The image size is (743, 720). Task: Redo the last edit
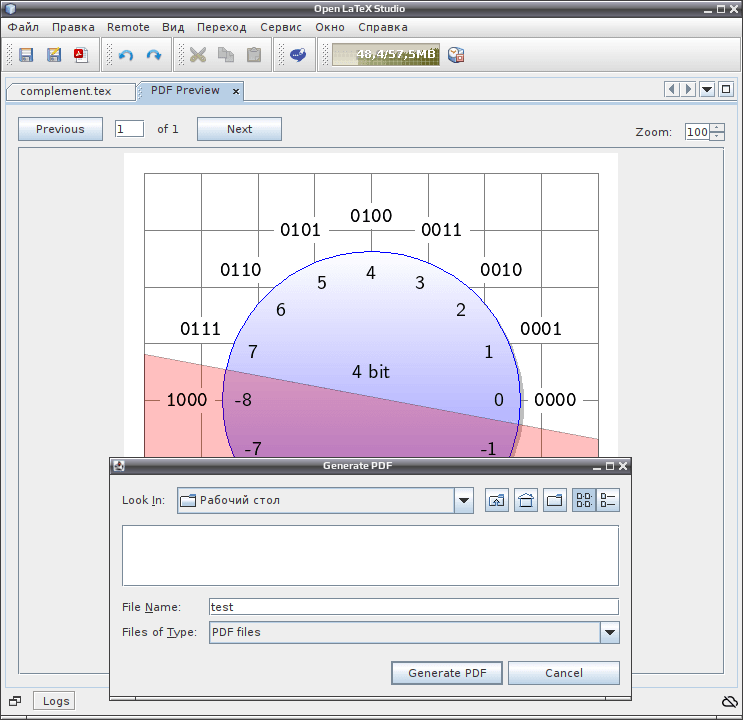[154, 55]
